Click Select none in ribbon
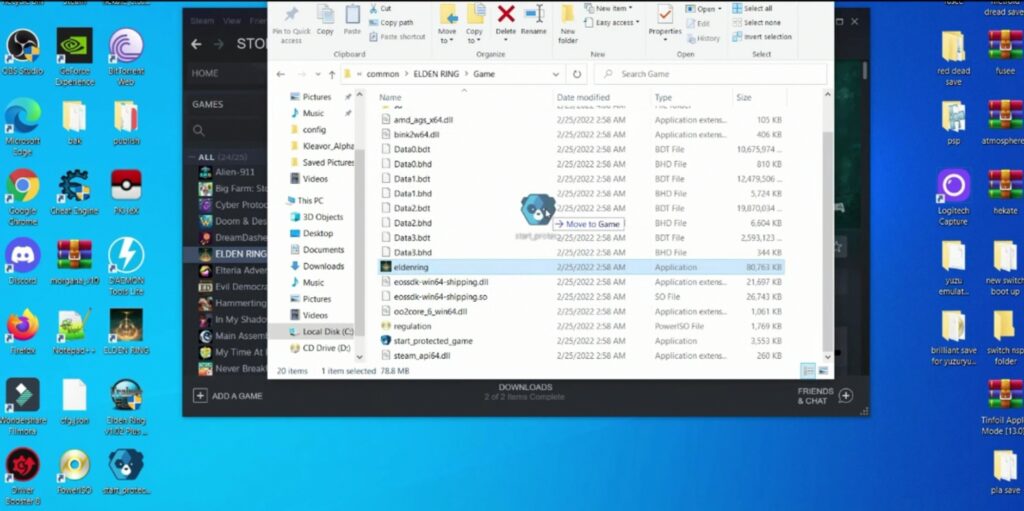Screen dimensions: 1024x511 point(756,22)
